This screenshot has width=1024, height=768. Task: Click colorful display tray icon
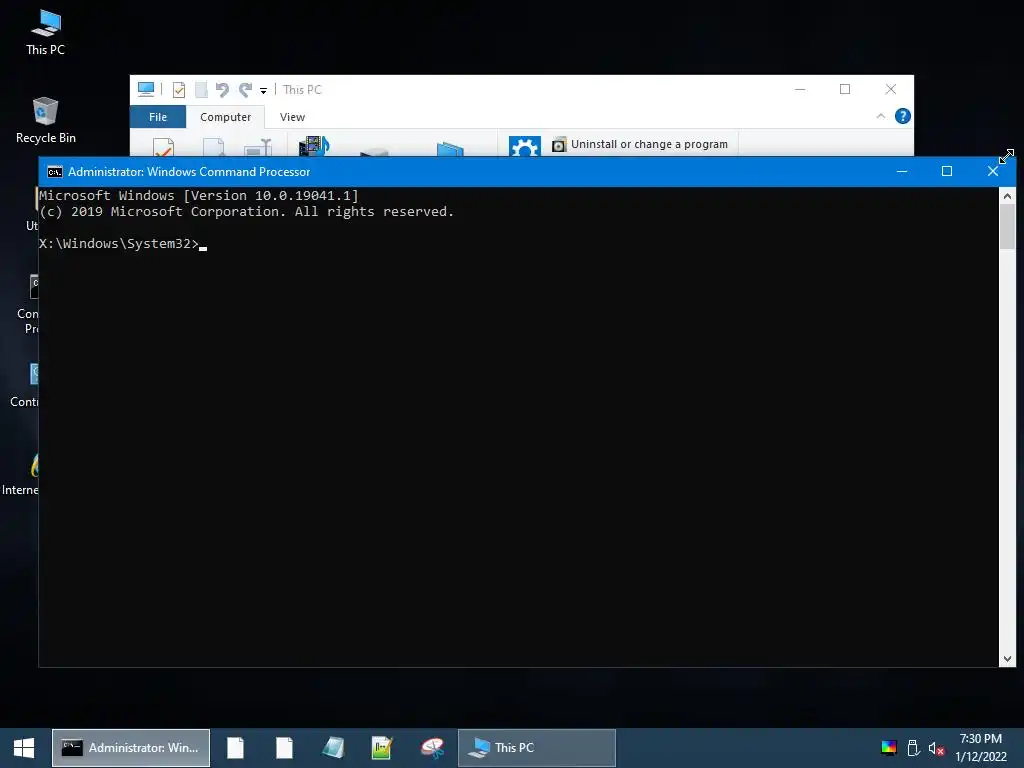[x=889, y=748]
